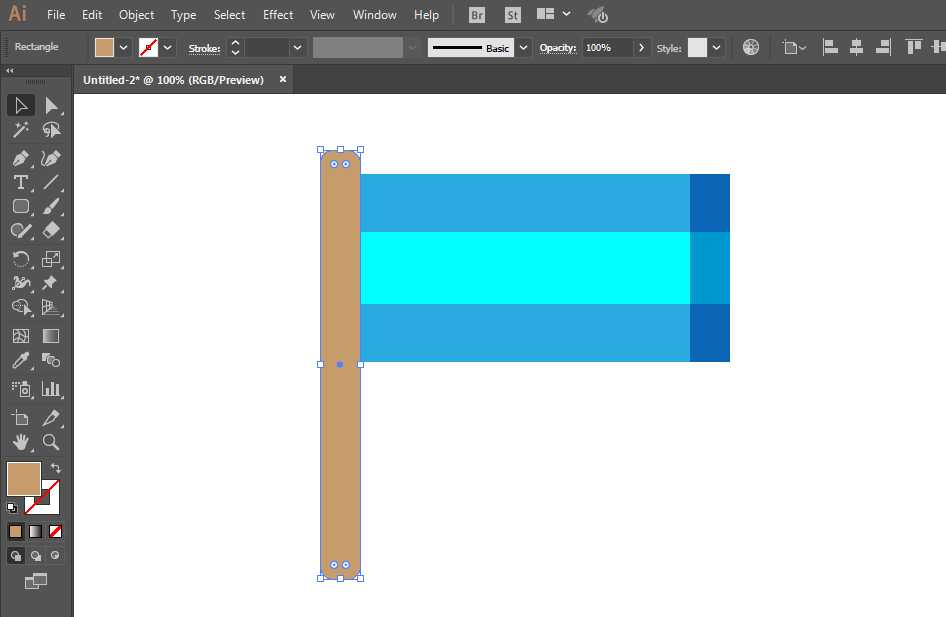Click the Opacity label link

[557, 48]
